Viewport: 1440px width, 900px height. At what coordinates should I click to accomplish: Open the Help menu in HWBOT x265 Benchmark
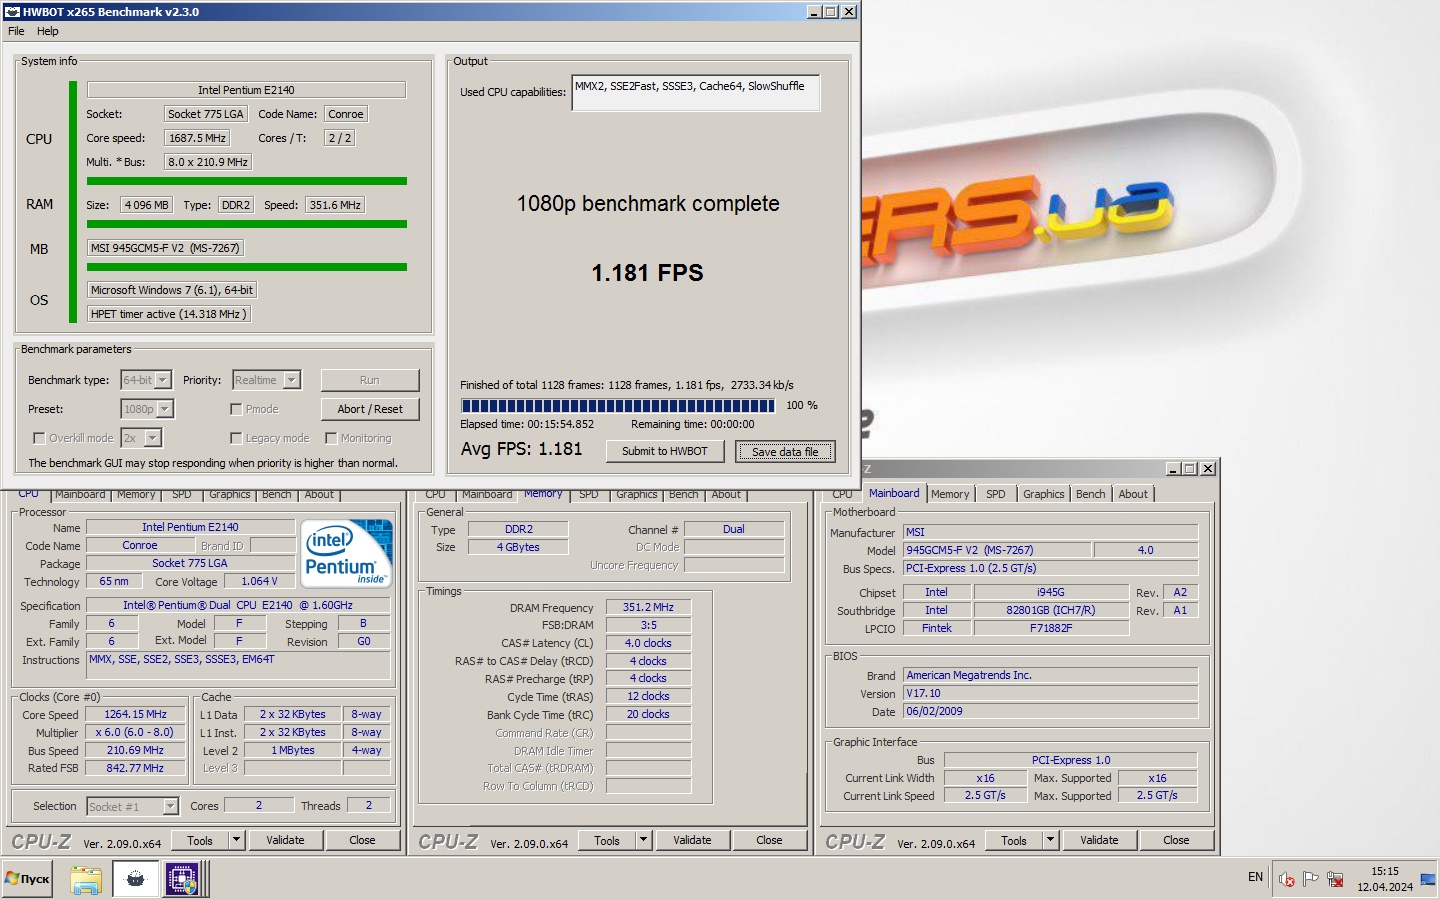47,31
